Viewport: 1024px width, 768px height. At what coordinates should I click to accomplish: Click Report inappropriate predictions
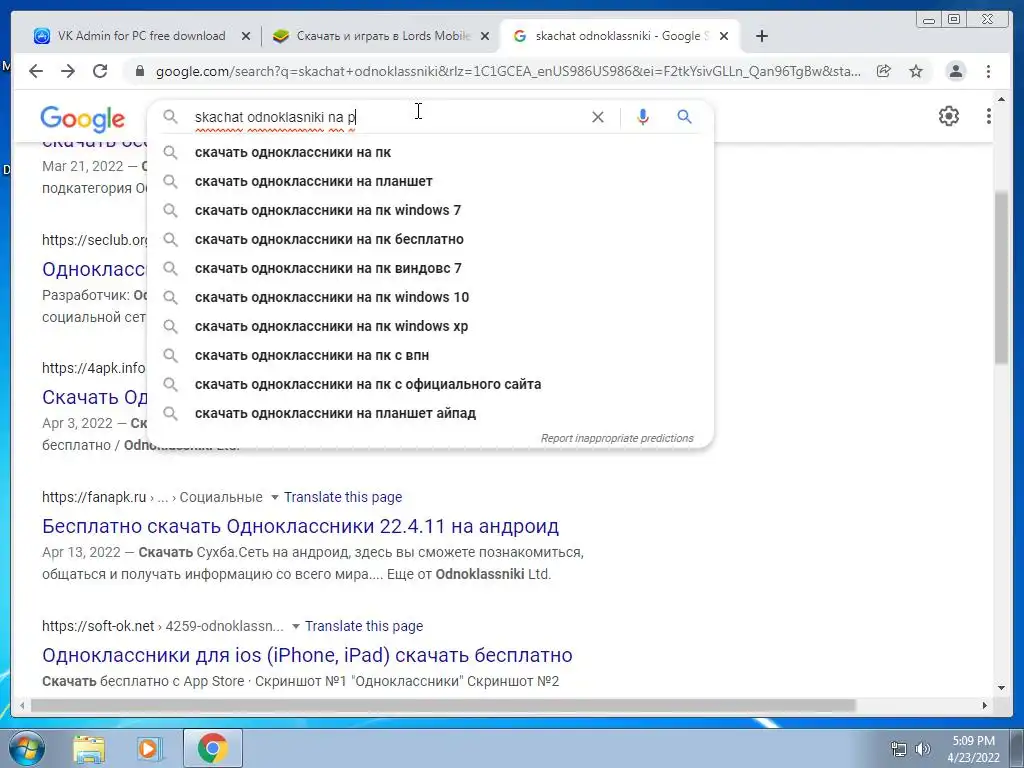616,438
